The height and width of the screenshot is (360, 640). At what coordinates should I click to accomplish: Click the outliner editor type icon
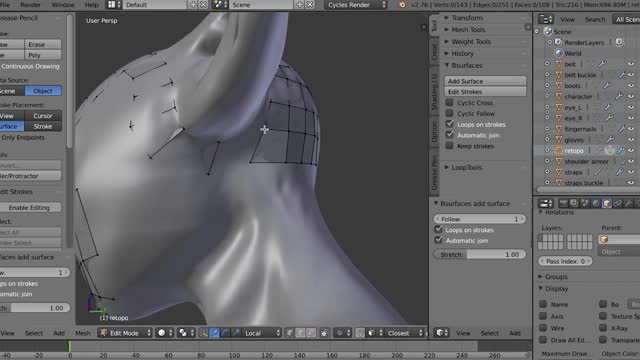545,19
